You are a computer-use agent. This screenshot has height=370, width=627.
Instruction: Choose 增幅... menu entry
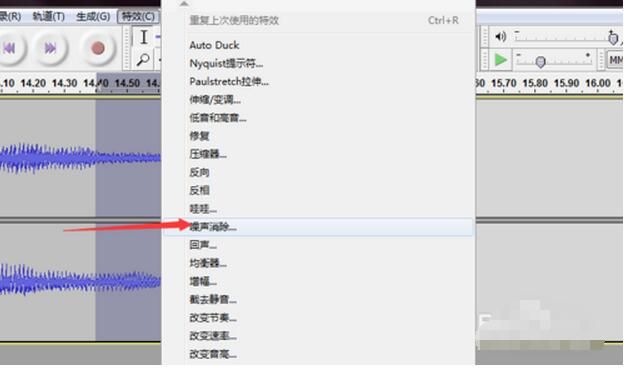(x=203, y=281)
